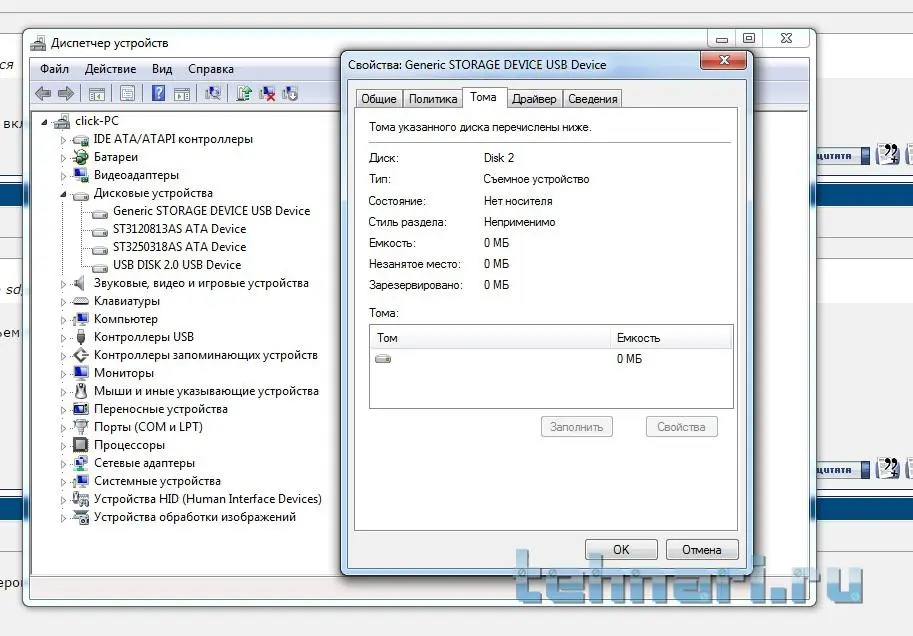Click the Устройства HID category icon

click(80, 499)
